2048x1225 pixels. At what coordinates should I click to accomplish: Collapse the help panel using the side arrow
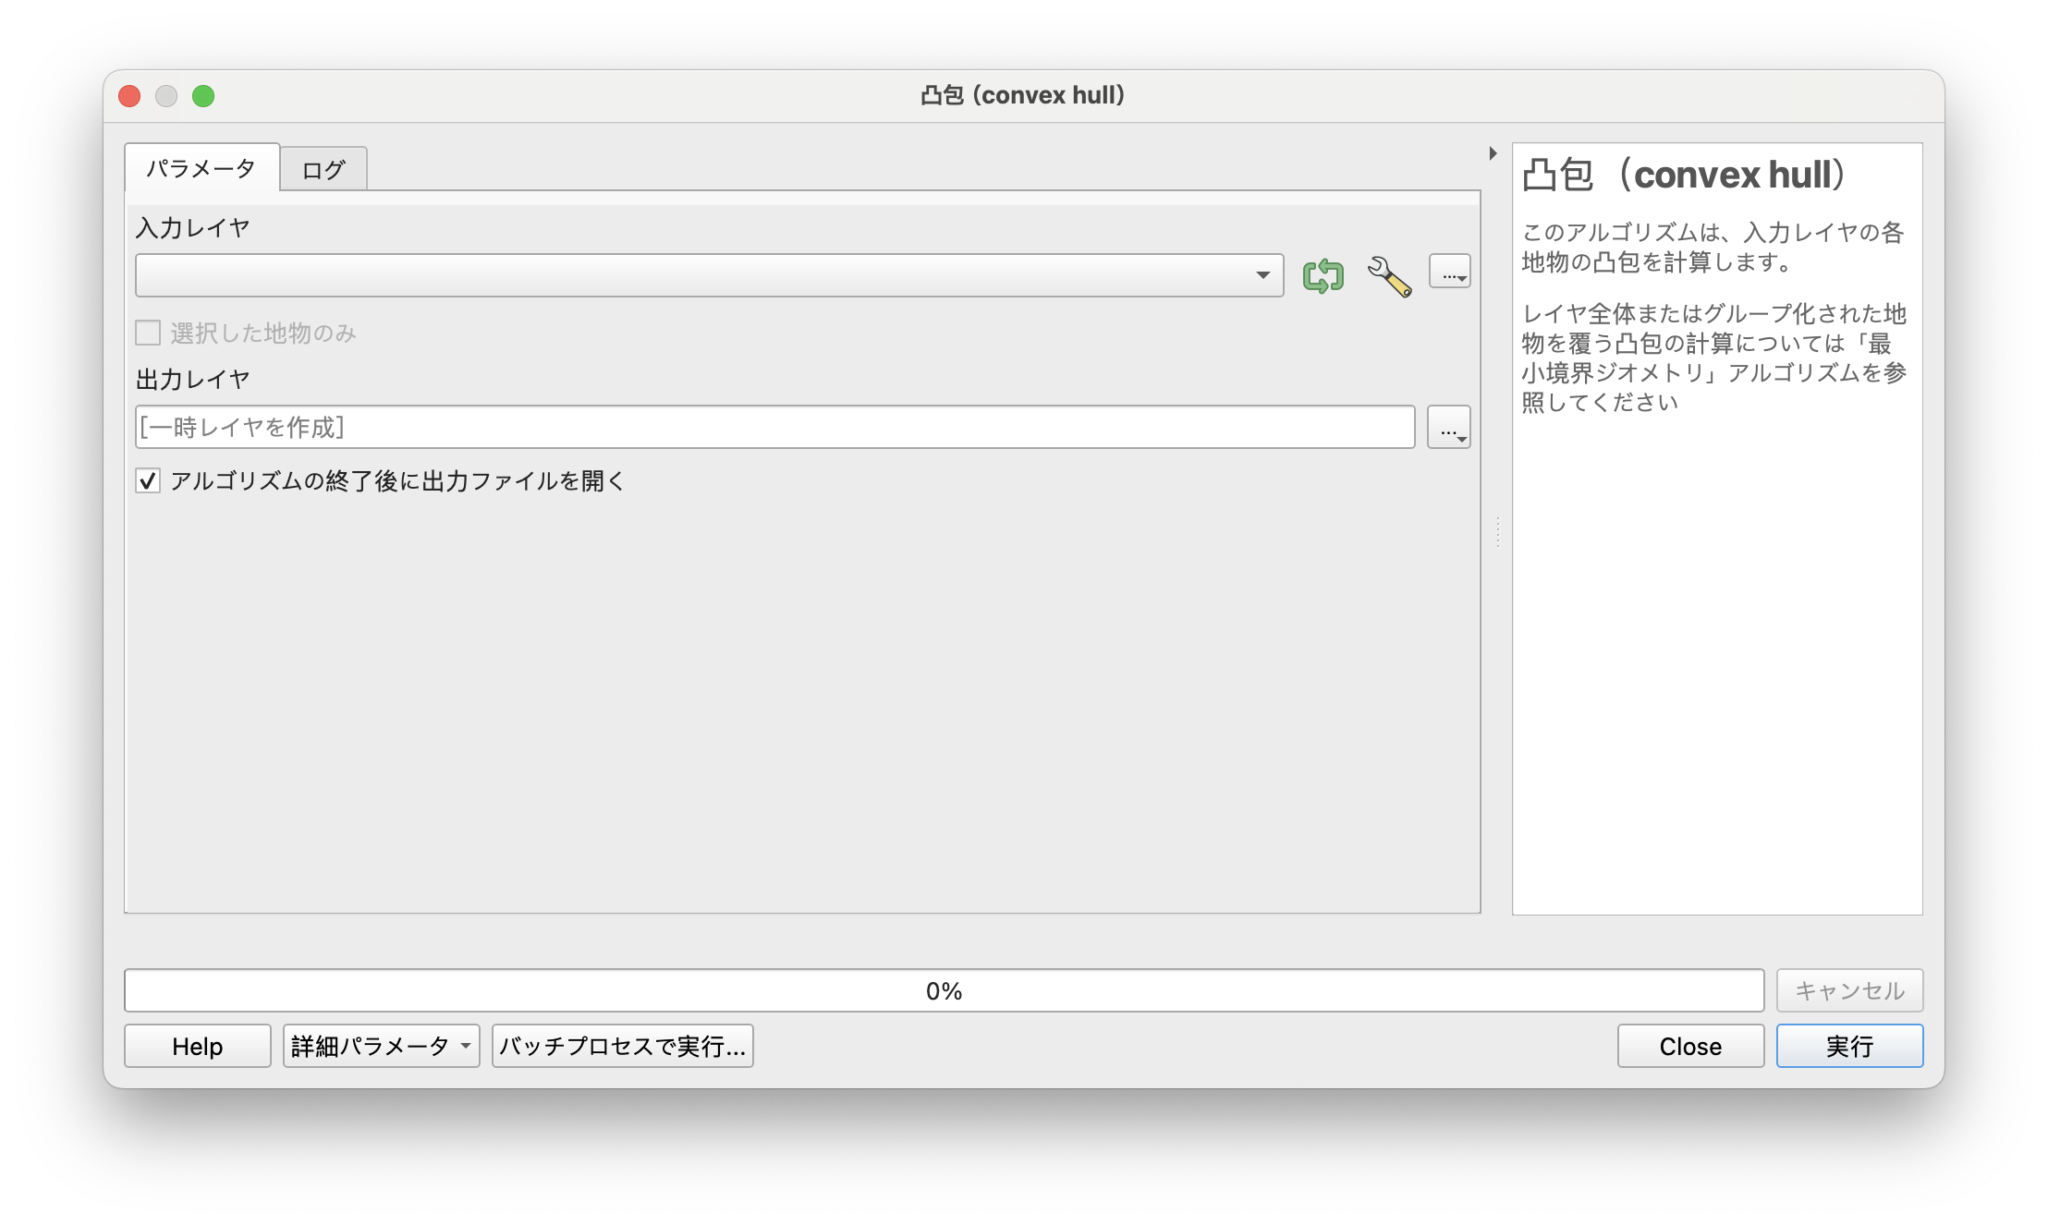click(x=1493, y=153)
